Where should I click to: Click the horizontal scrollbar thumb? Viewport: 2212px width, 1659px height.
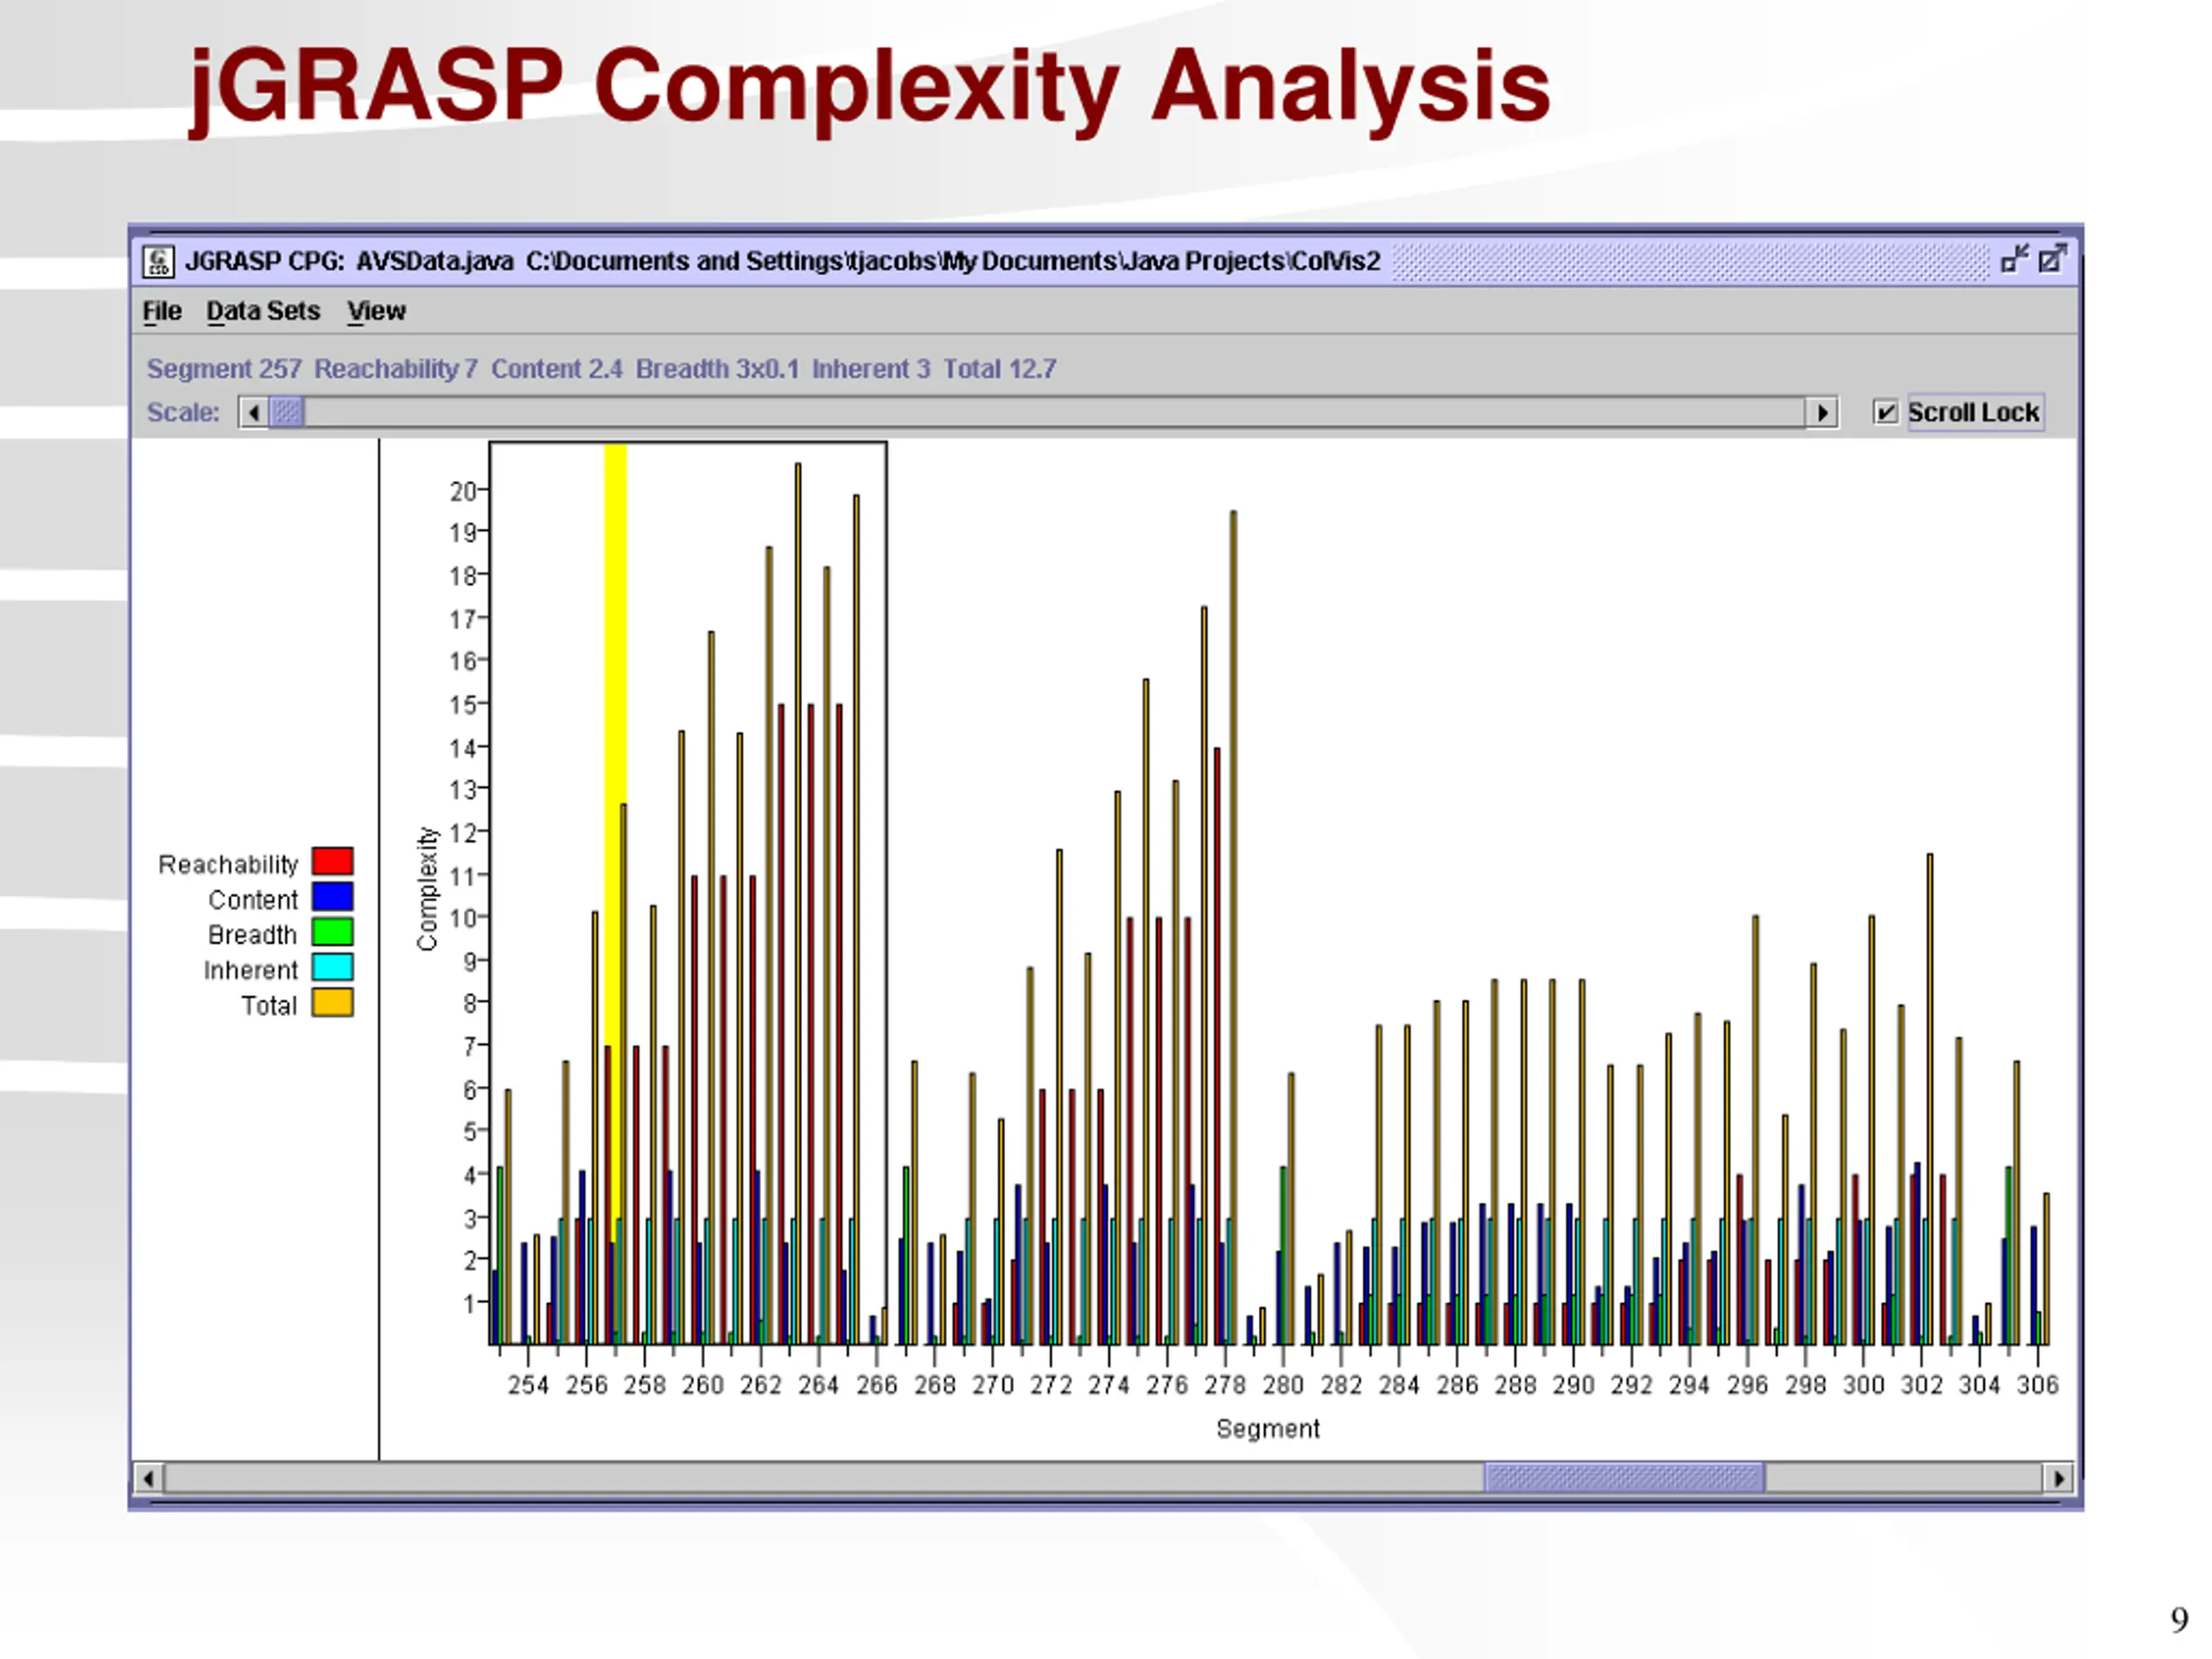[x=1624, y=1477]
